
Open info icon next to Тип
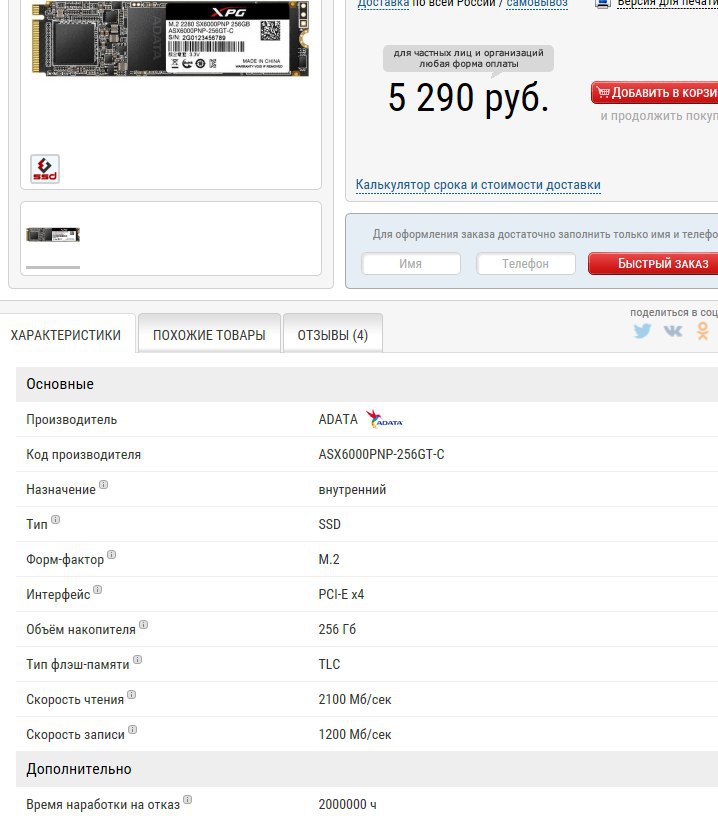coord(55,519)
